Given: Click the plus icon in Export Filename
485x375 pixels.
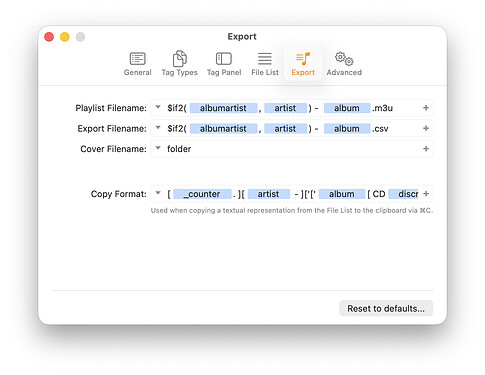Looking at the screenshot, I should 426,128.
